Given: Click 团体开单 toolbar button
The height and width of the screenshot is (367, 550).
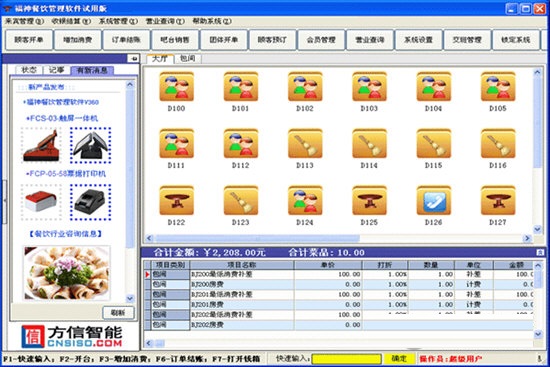Looking at the screenshot, I should point(224,40).
